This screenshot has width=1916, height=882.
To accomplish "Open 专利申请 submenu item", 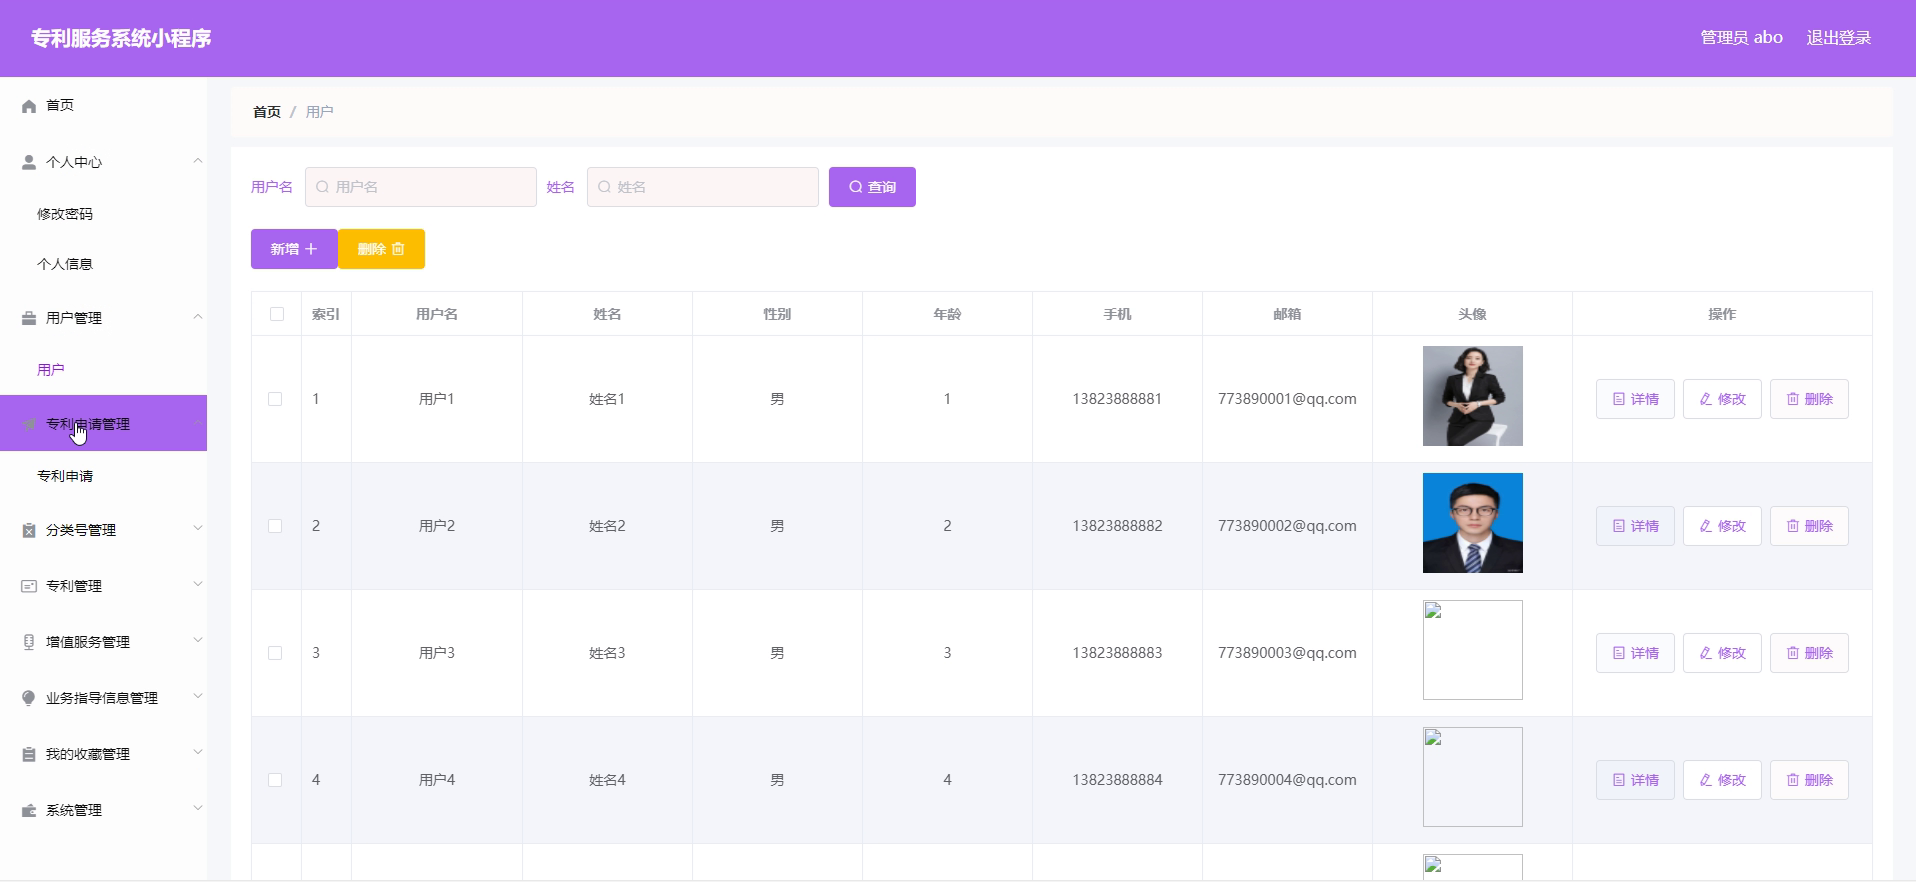I will 65,476.
